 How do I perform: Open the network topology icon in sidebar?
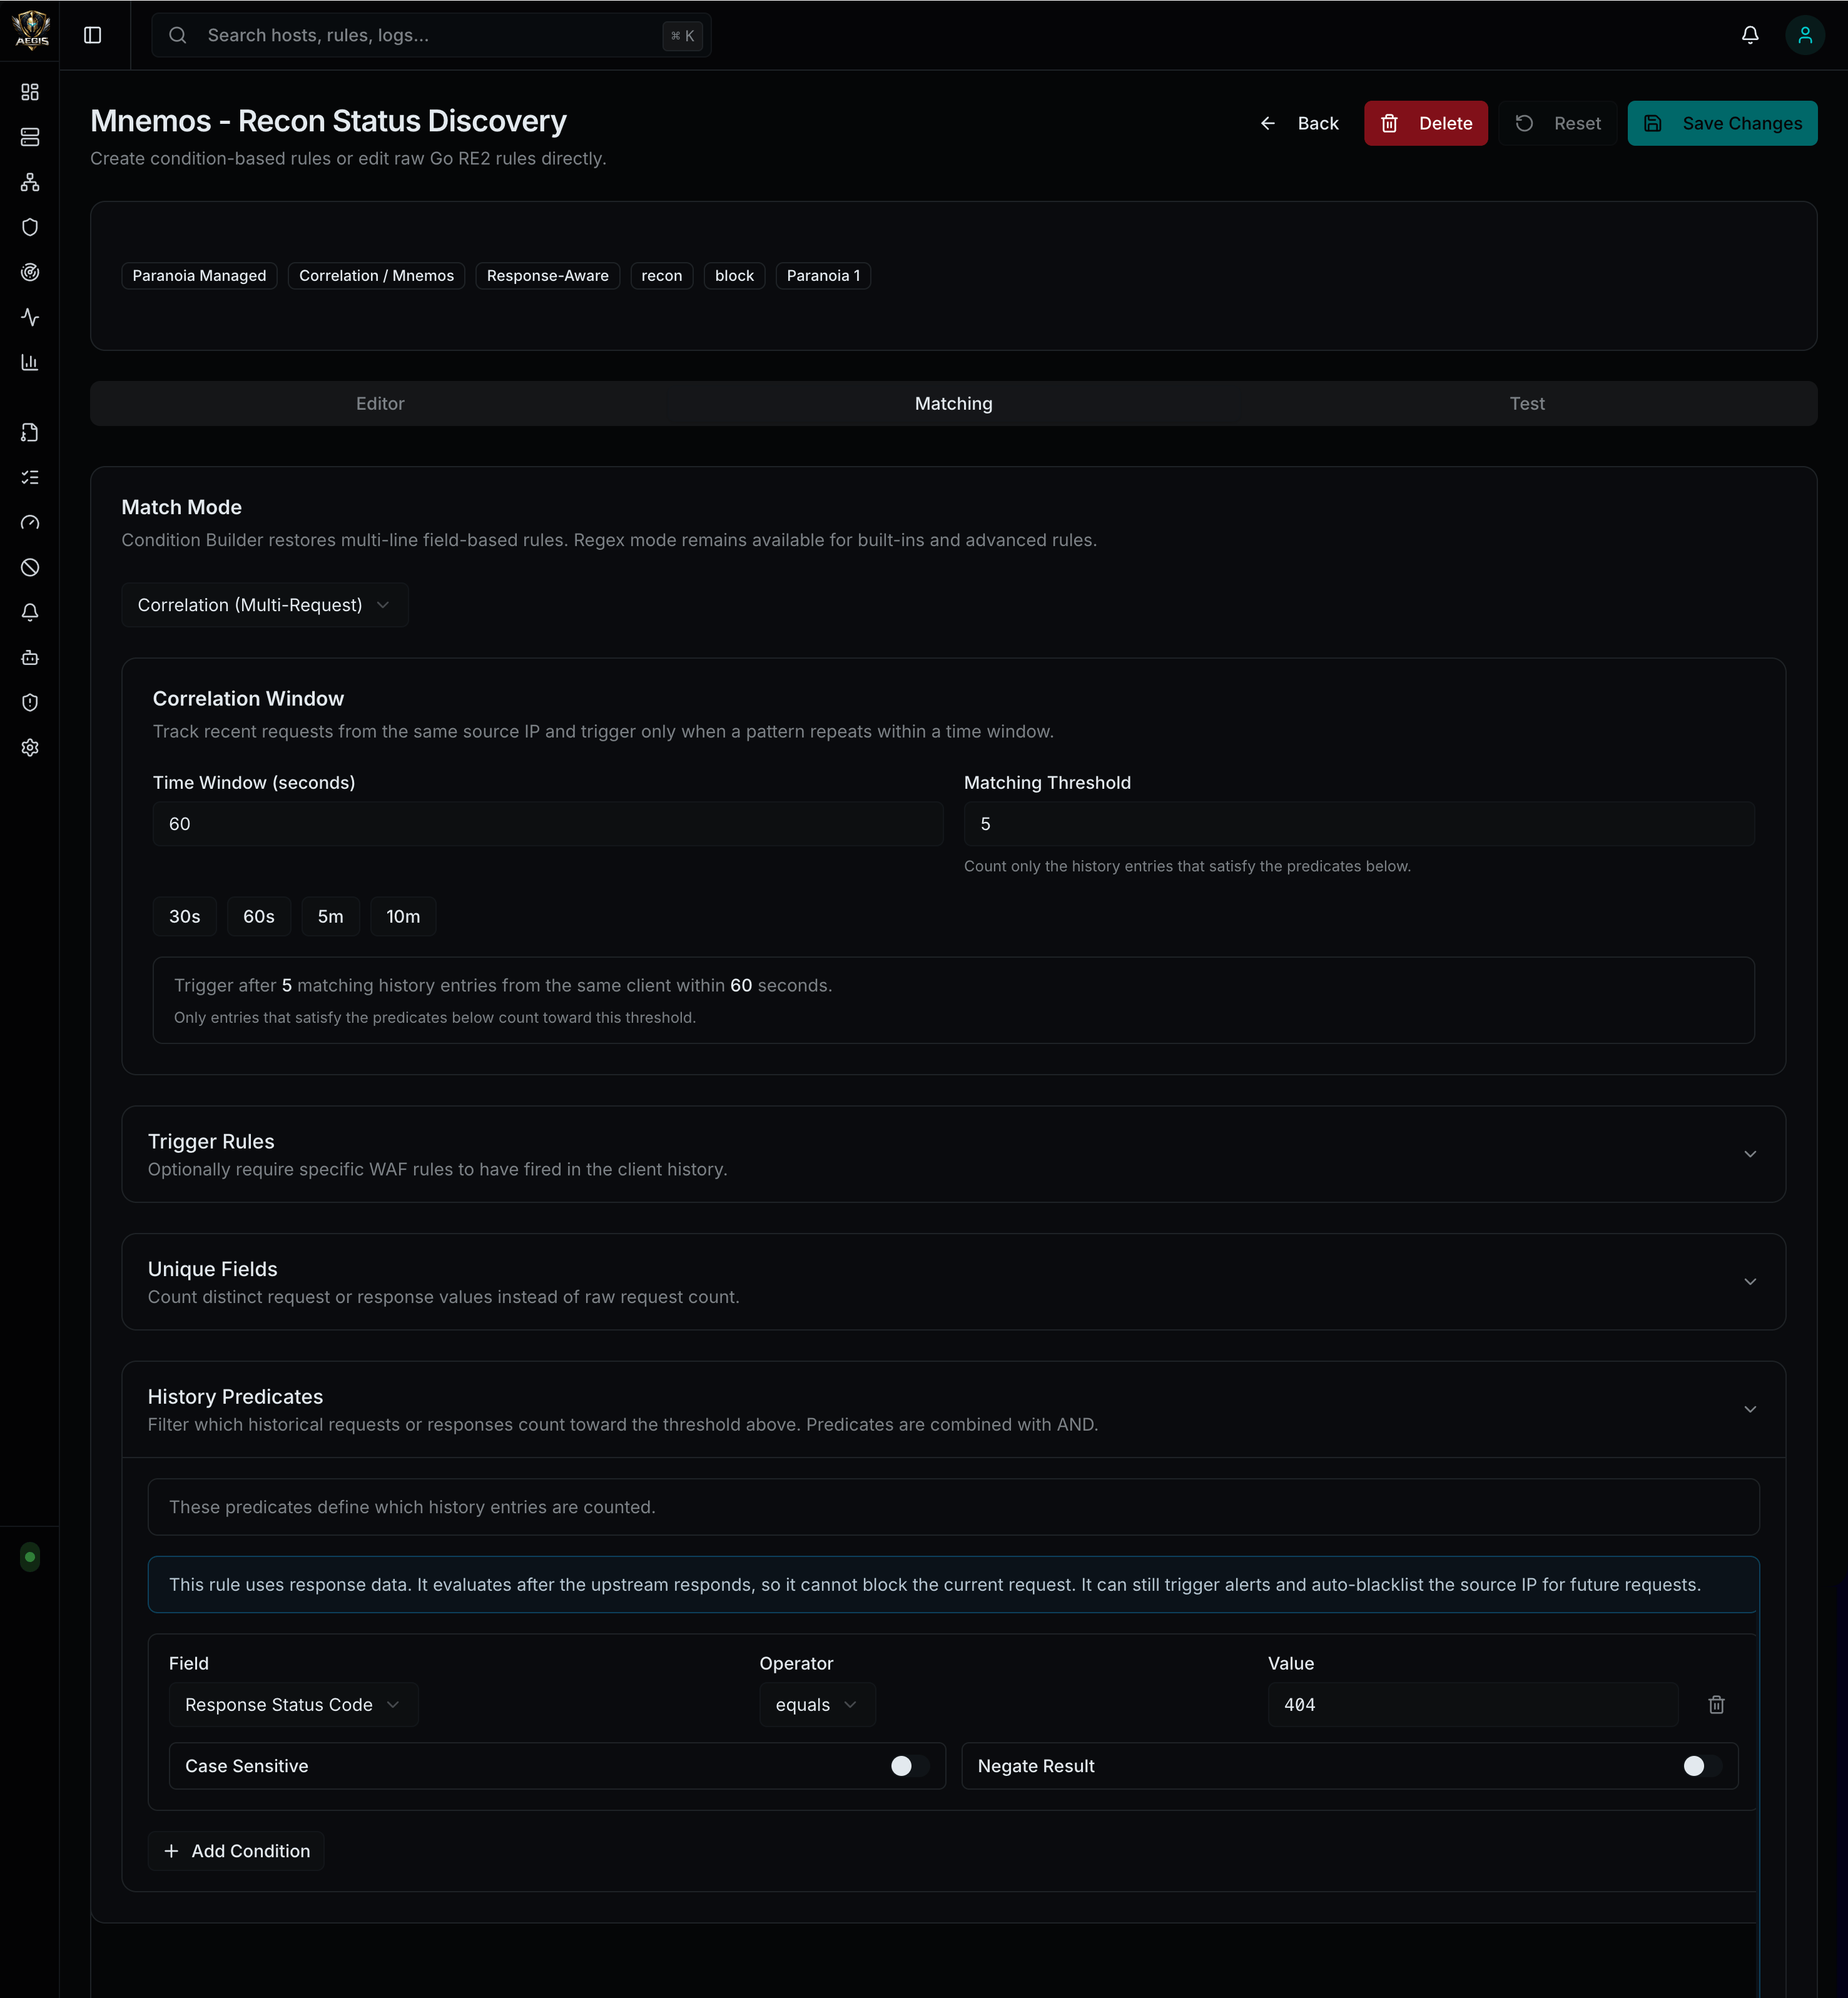point(30,182)
